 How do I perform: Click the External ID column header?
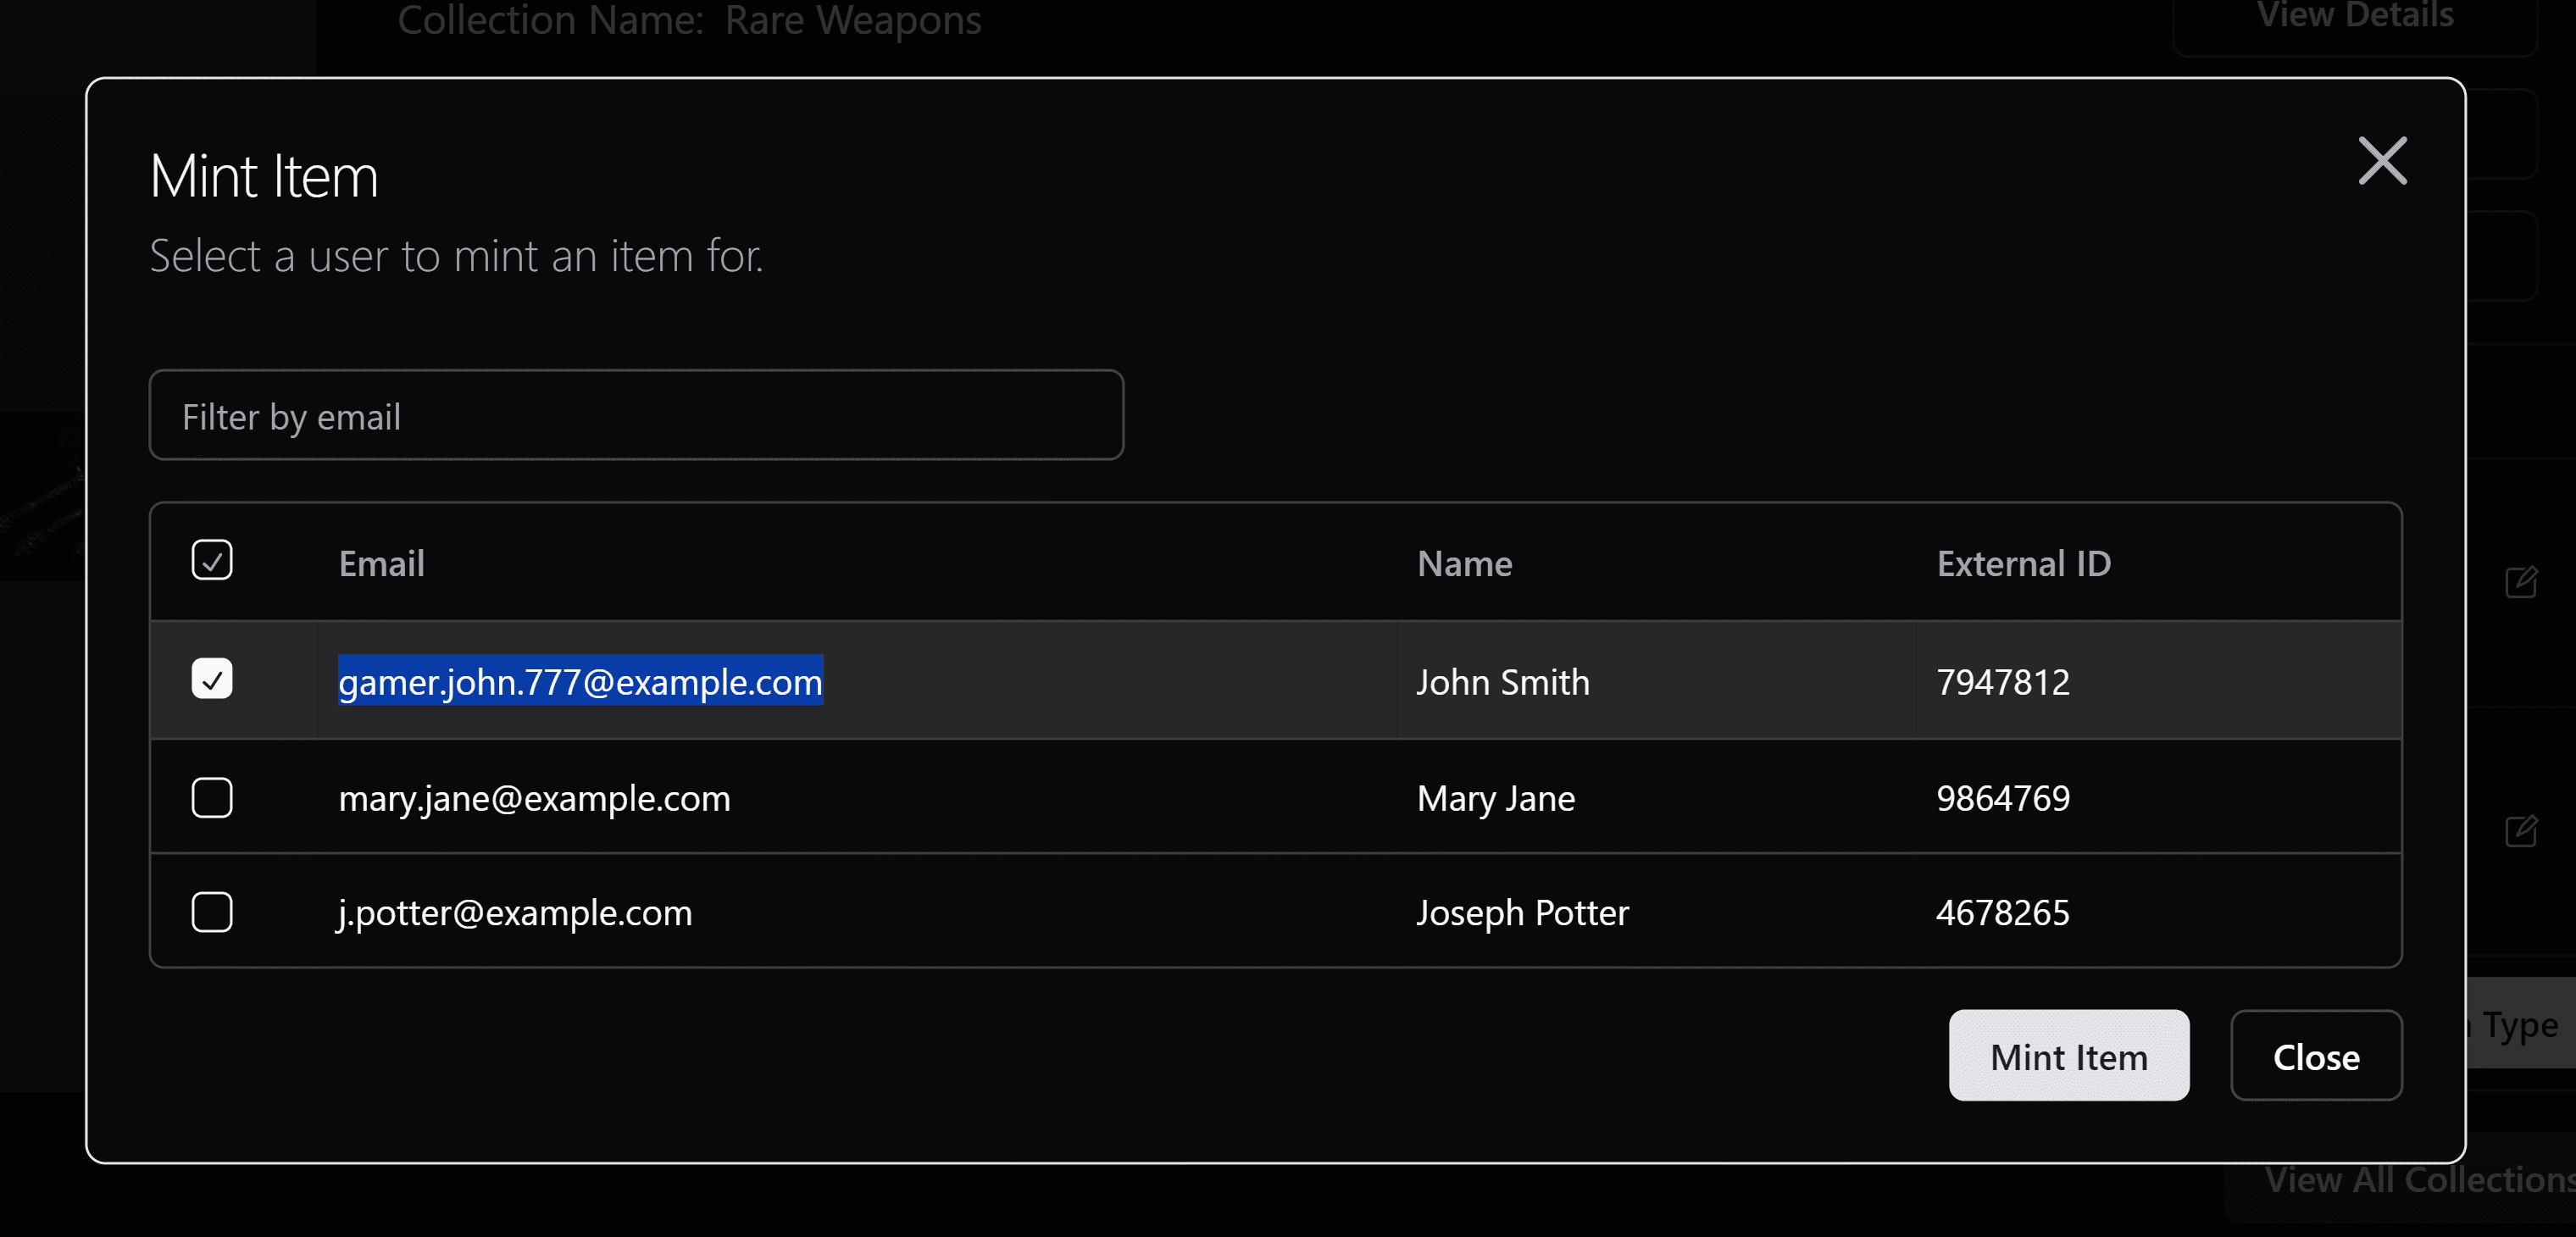2023,564
